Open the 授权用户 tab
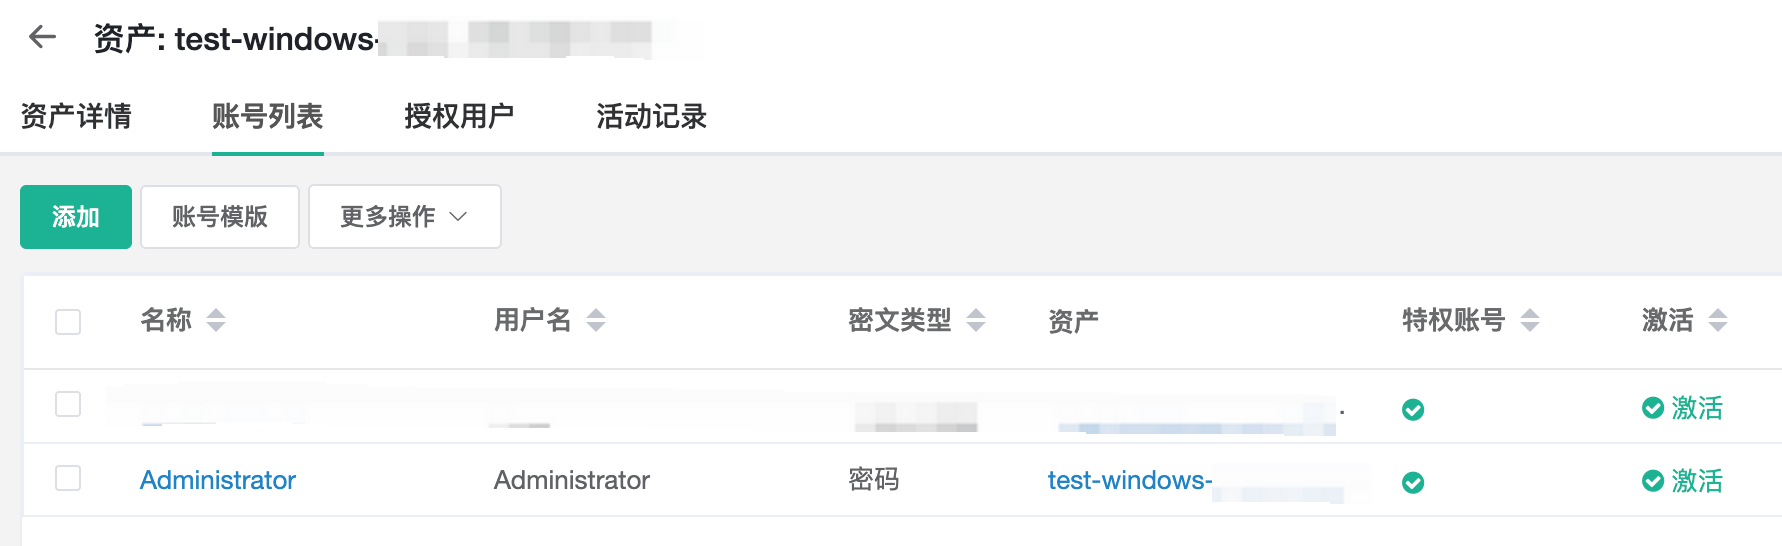The image size is (1782, 546). click(x=459, y=116)
